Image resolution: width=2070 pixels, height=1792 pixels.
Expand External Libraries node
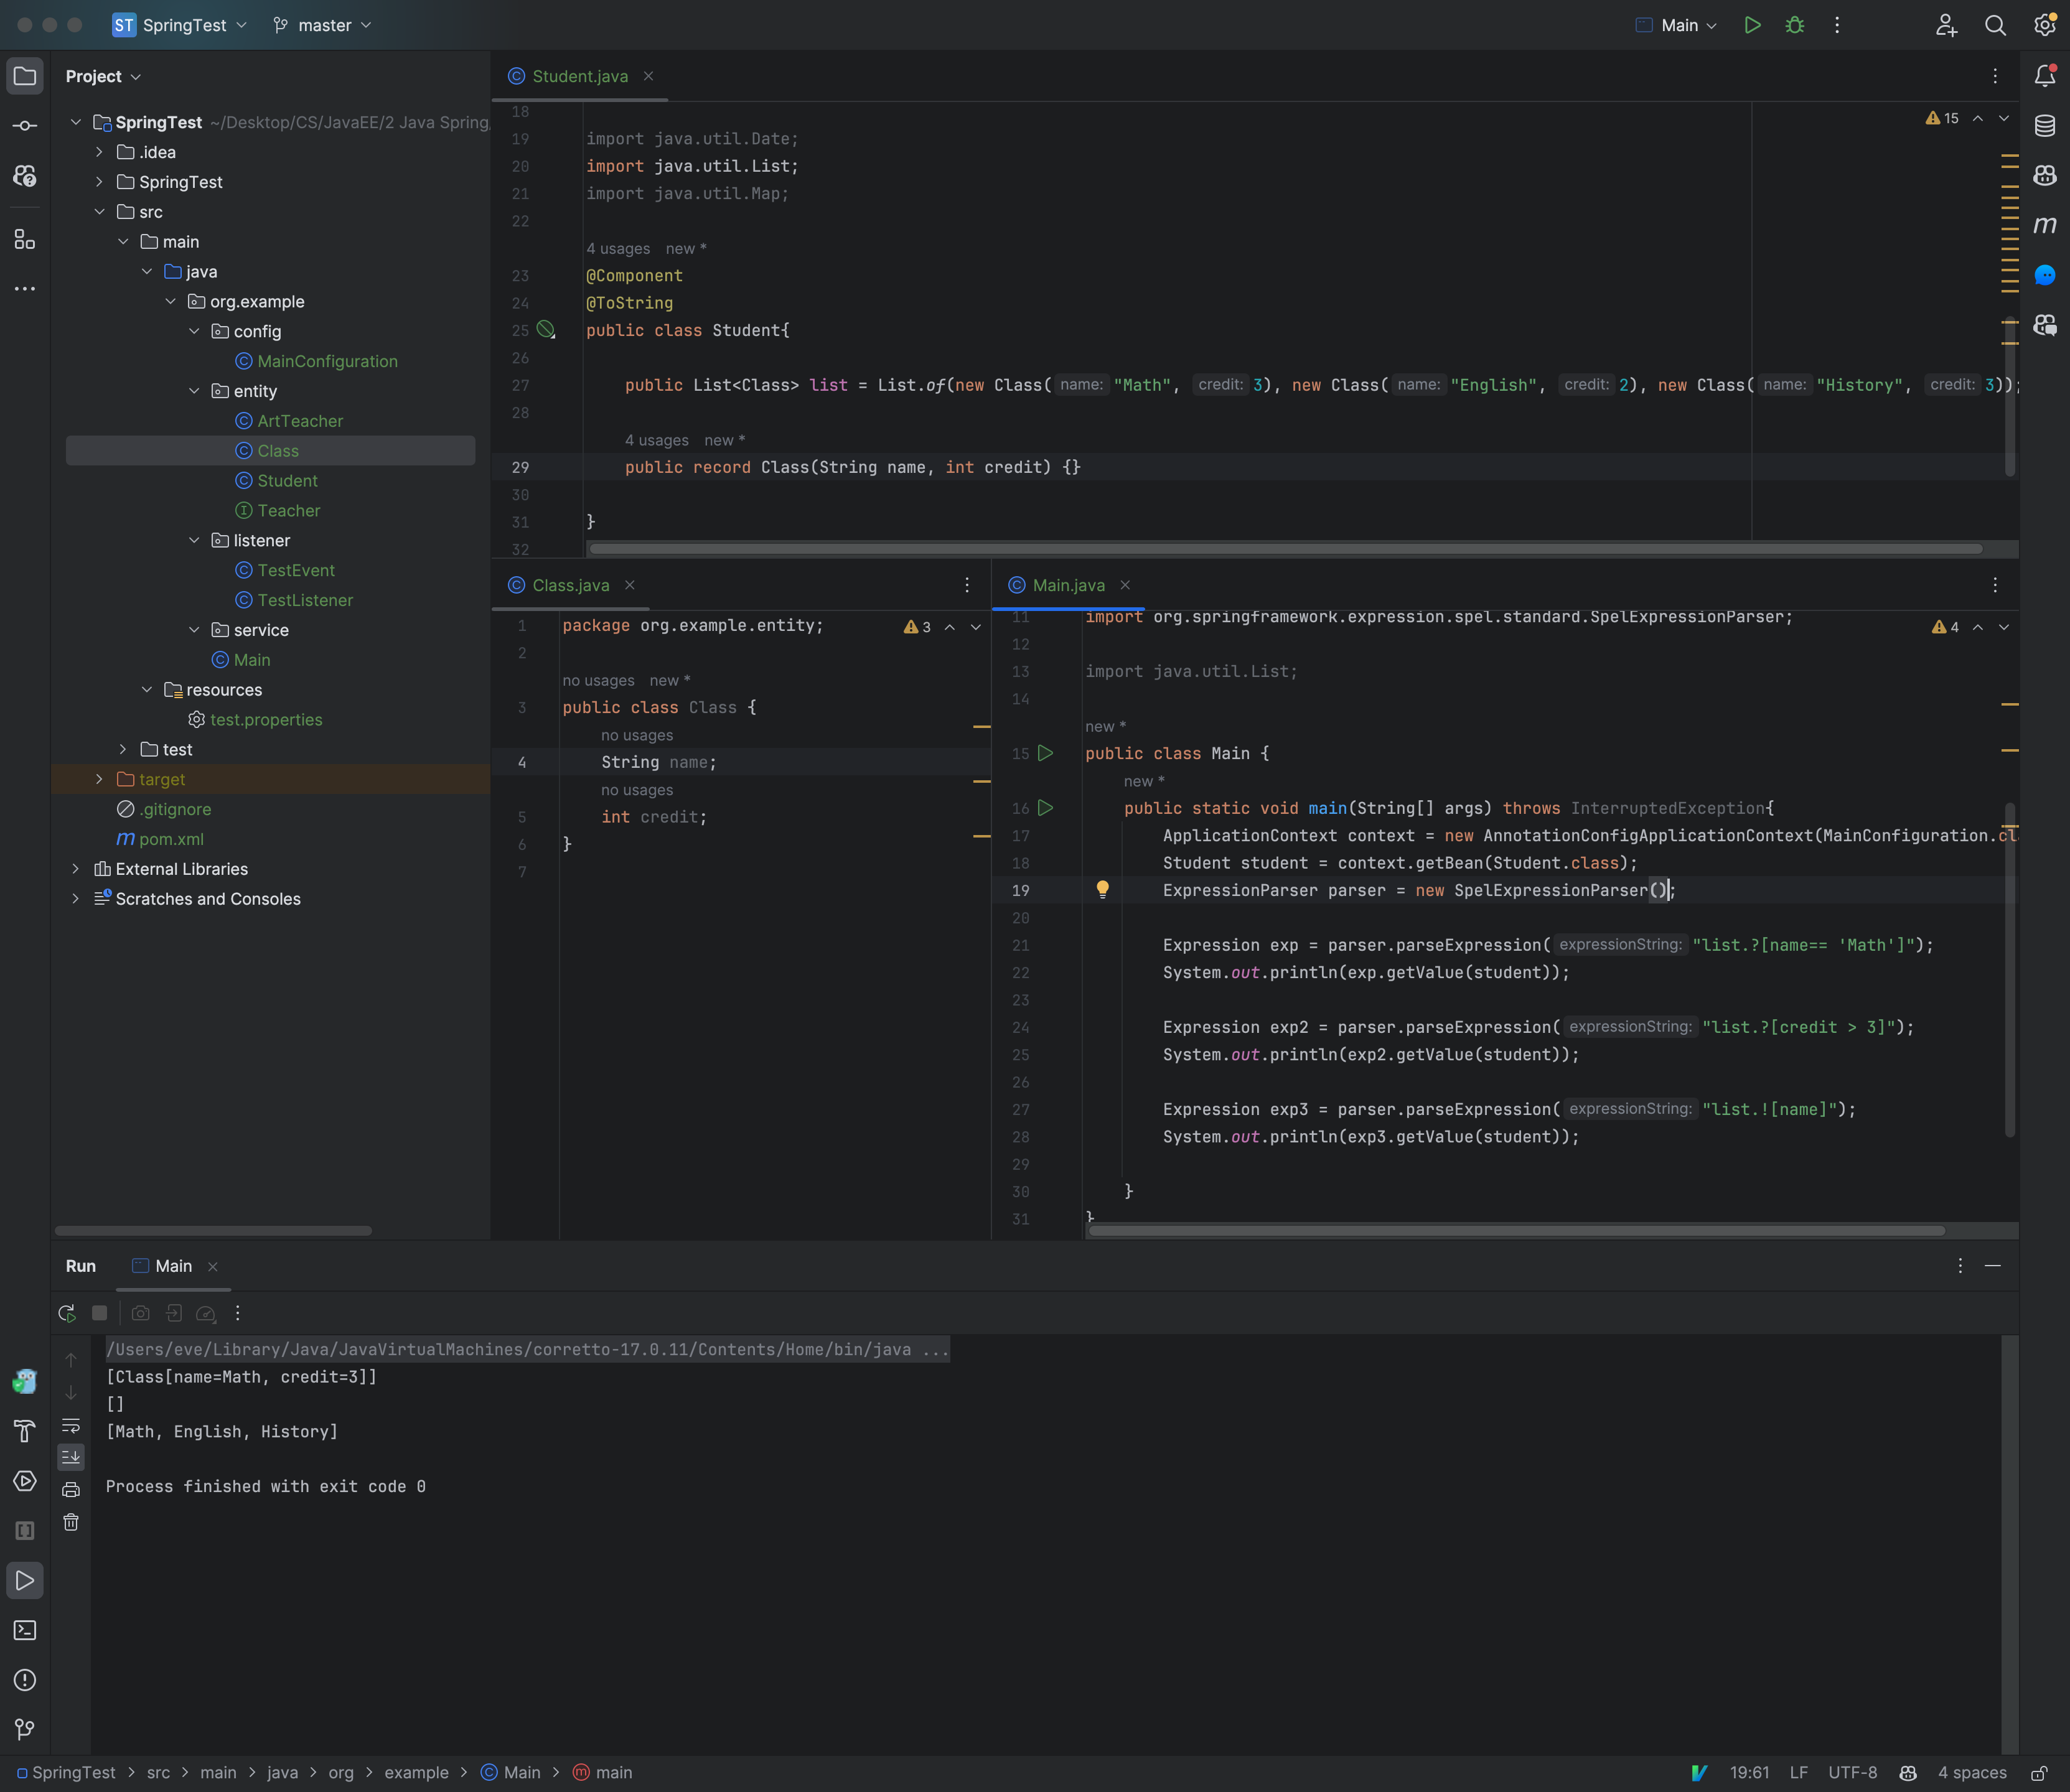(x=75, y=869)
